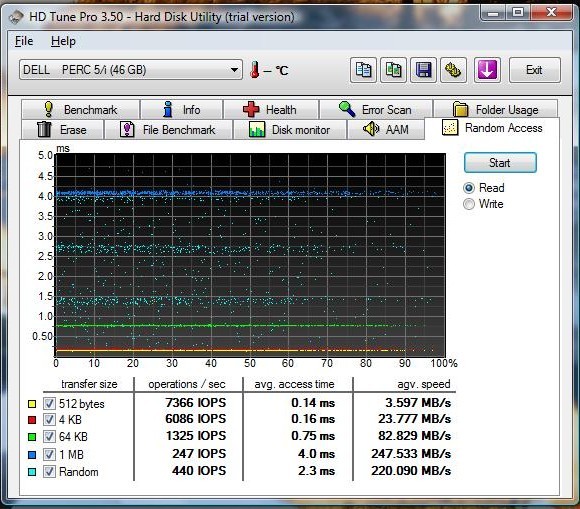The image size is (580, 509).
Task: Click the Exit button
Action: point(535,70)
